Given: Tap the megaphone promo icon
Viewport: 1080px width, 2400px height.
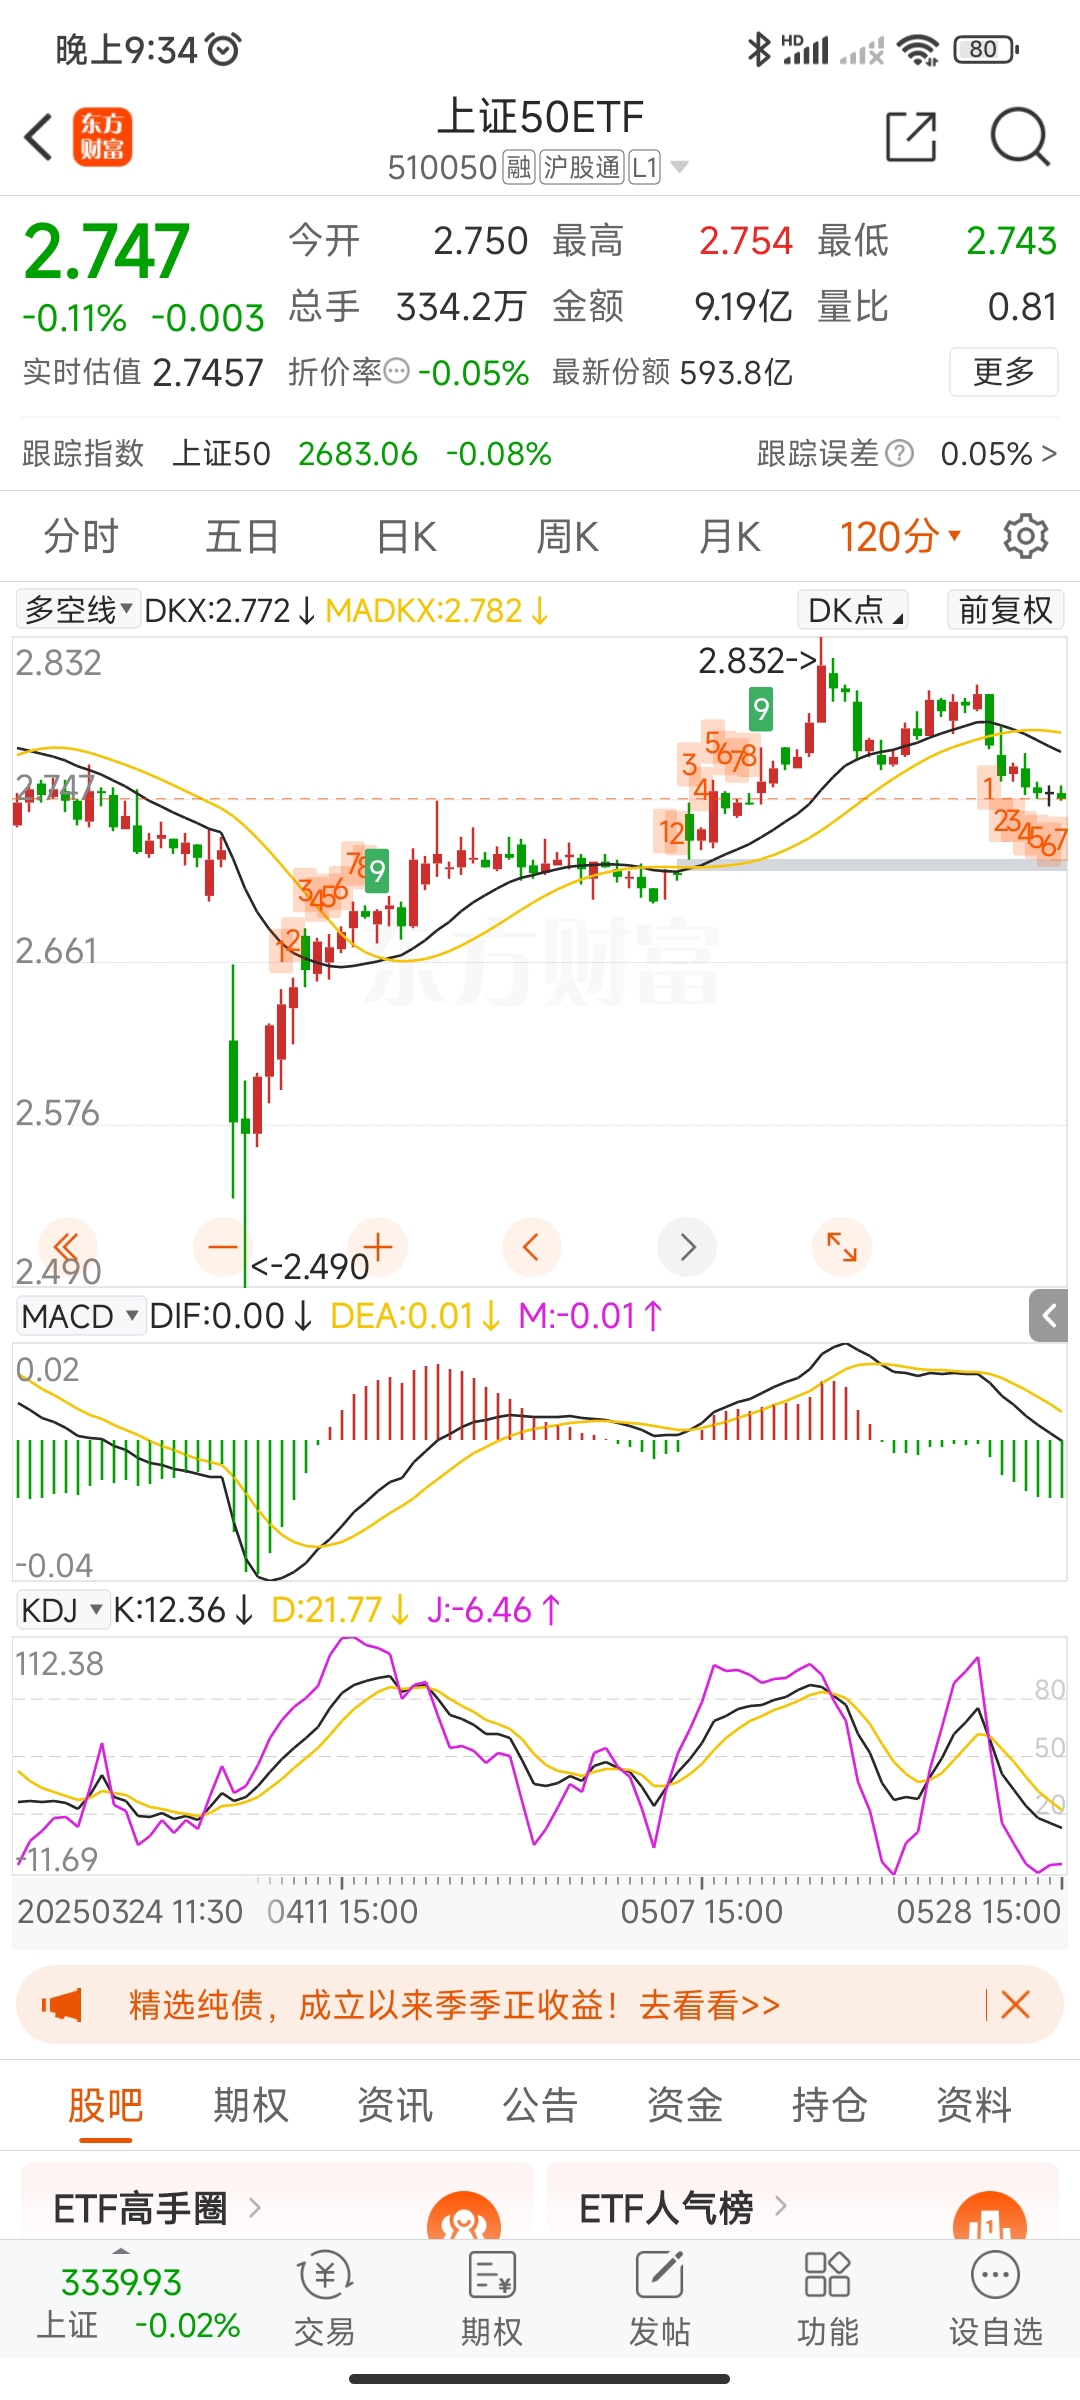Looking at the screenshot, I should pyautogui.click(x=62, y=2005).
